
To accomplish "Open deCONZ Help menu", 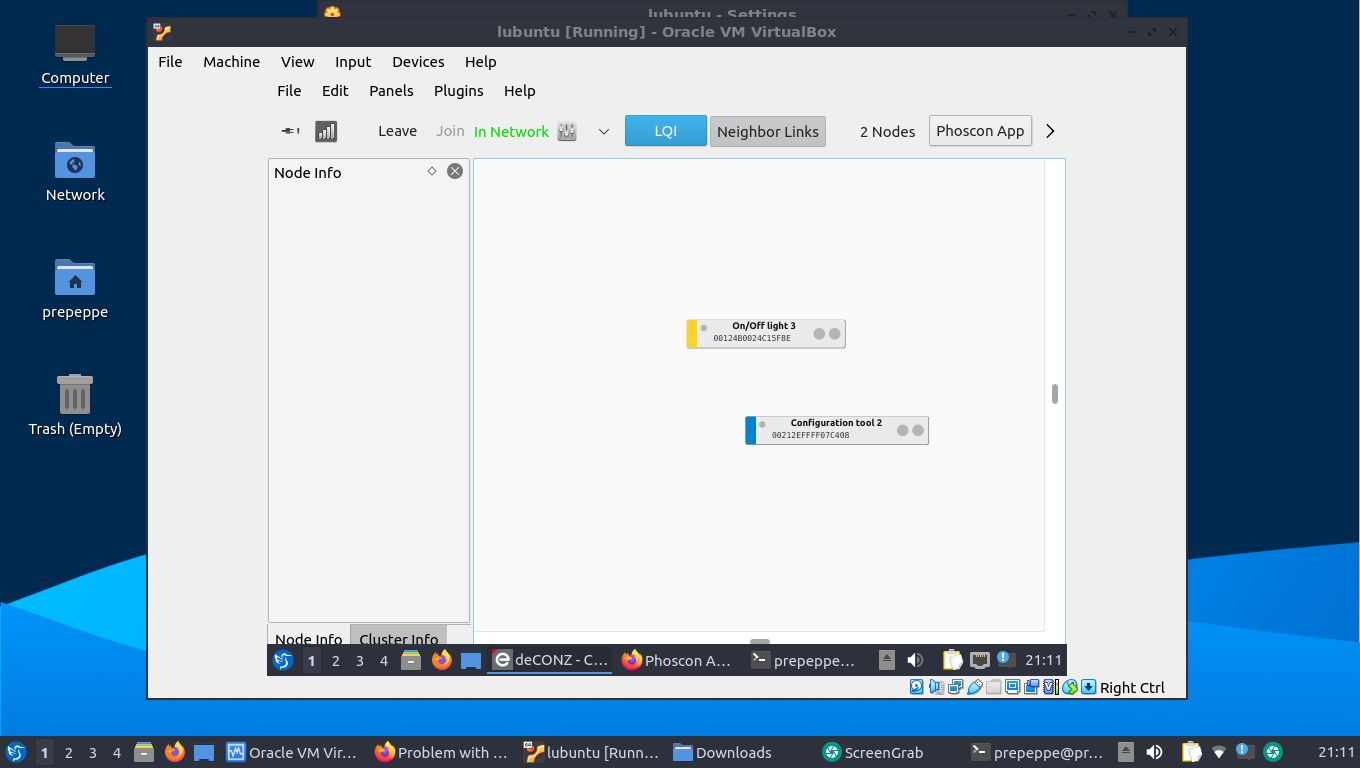I will pyautogui.click(x=519, y=90).
